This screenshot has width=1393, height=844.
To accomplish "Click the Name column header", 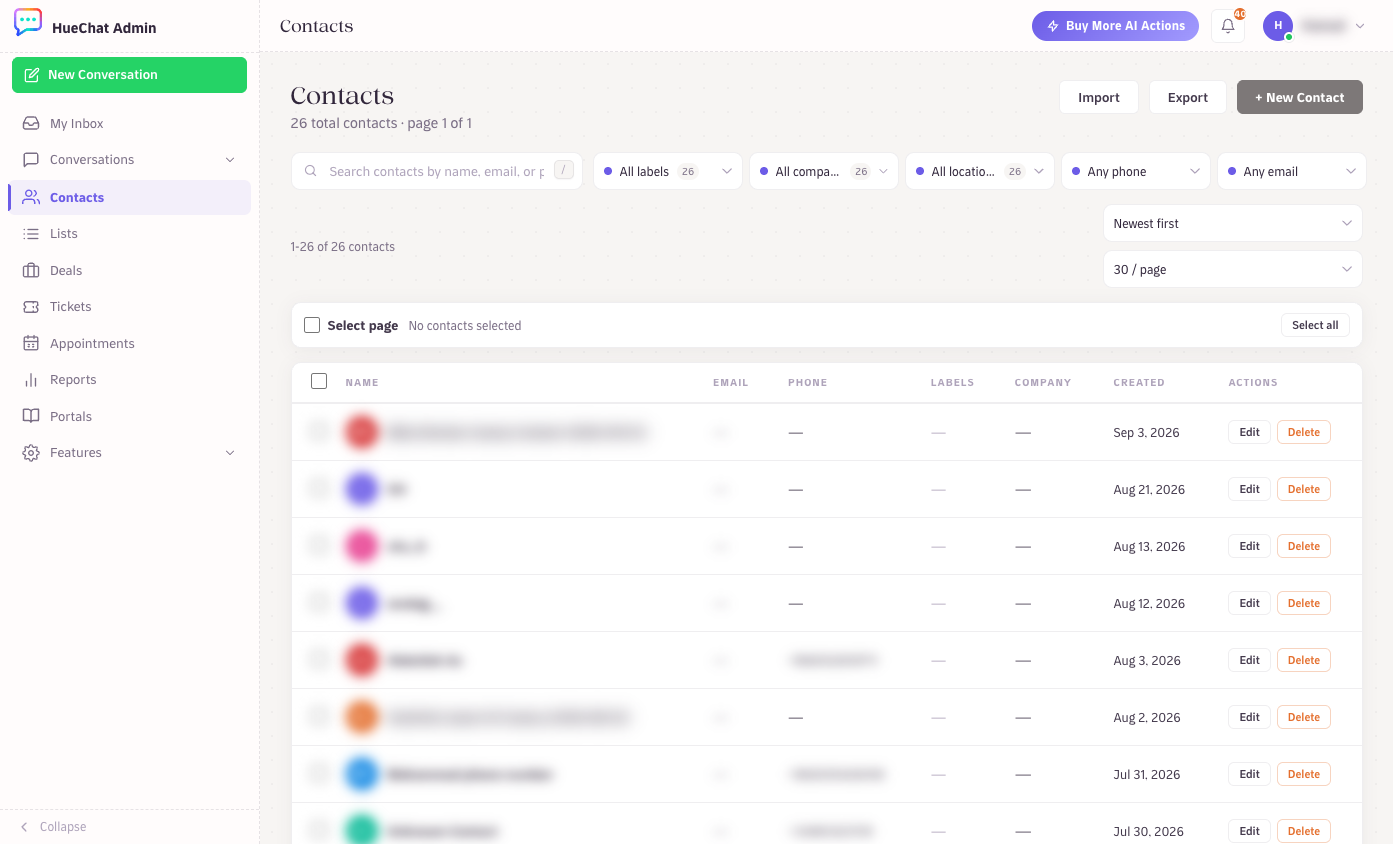I will point(362,382).
